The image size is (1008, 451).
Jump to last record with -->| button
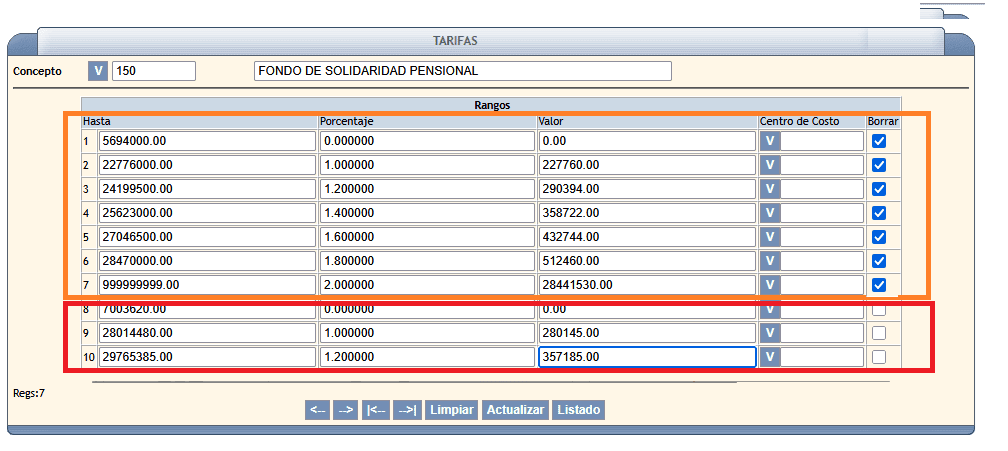coord(407,410)
